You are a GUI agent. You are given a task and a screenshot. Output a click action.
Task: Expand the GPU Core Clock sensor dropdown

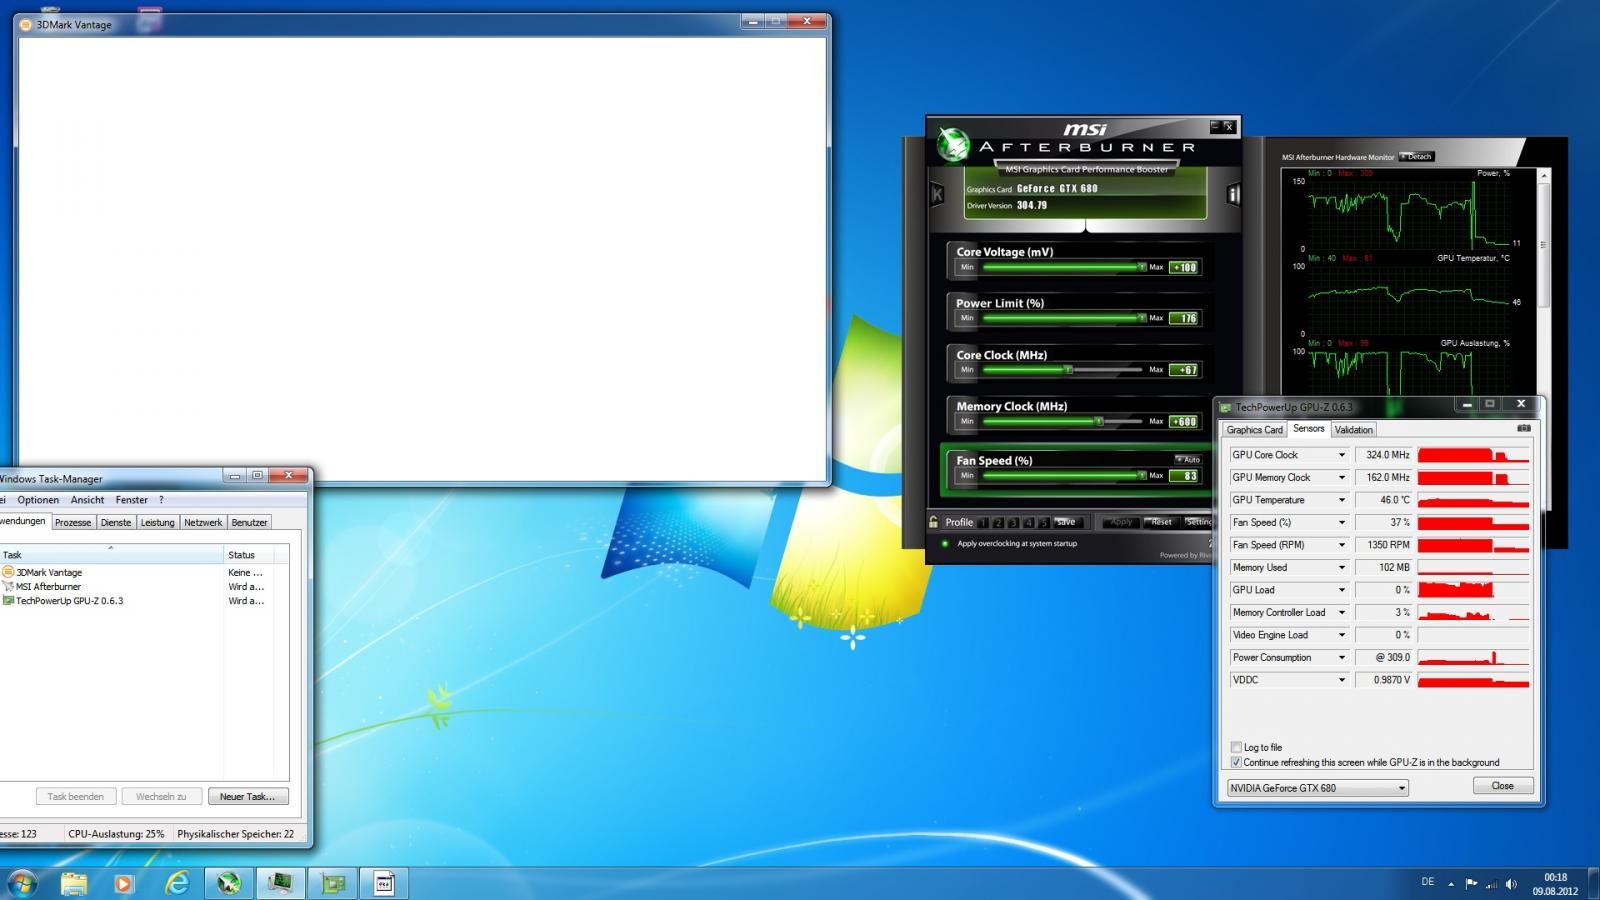point(1342,455)
